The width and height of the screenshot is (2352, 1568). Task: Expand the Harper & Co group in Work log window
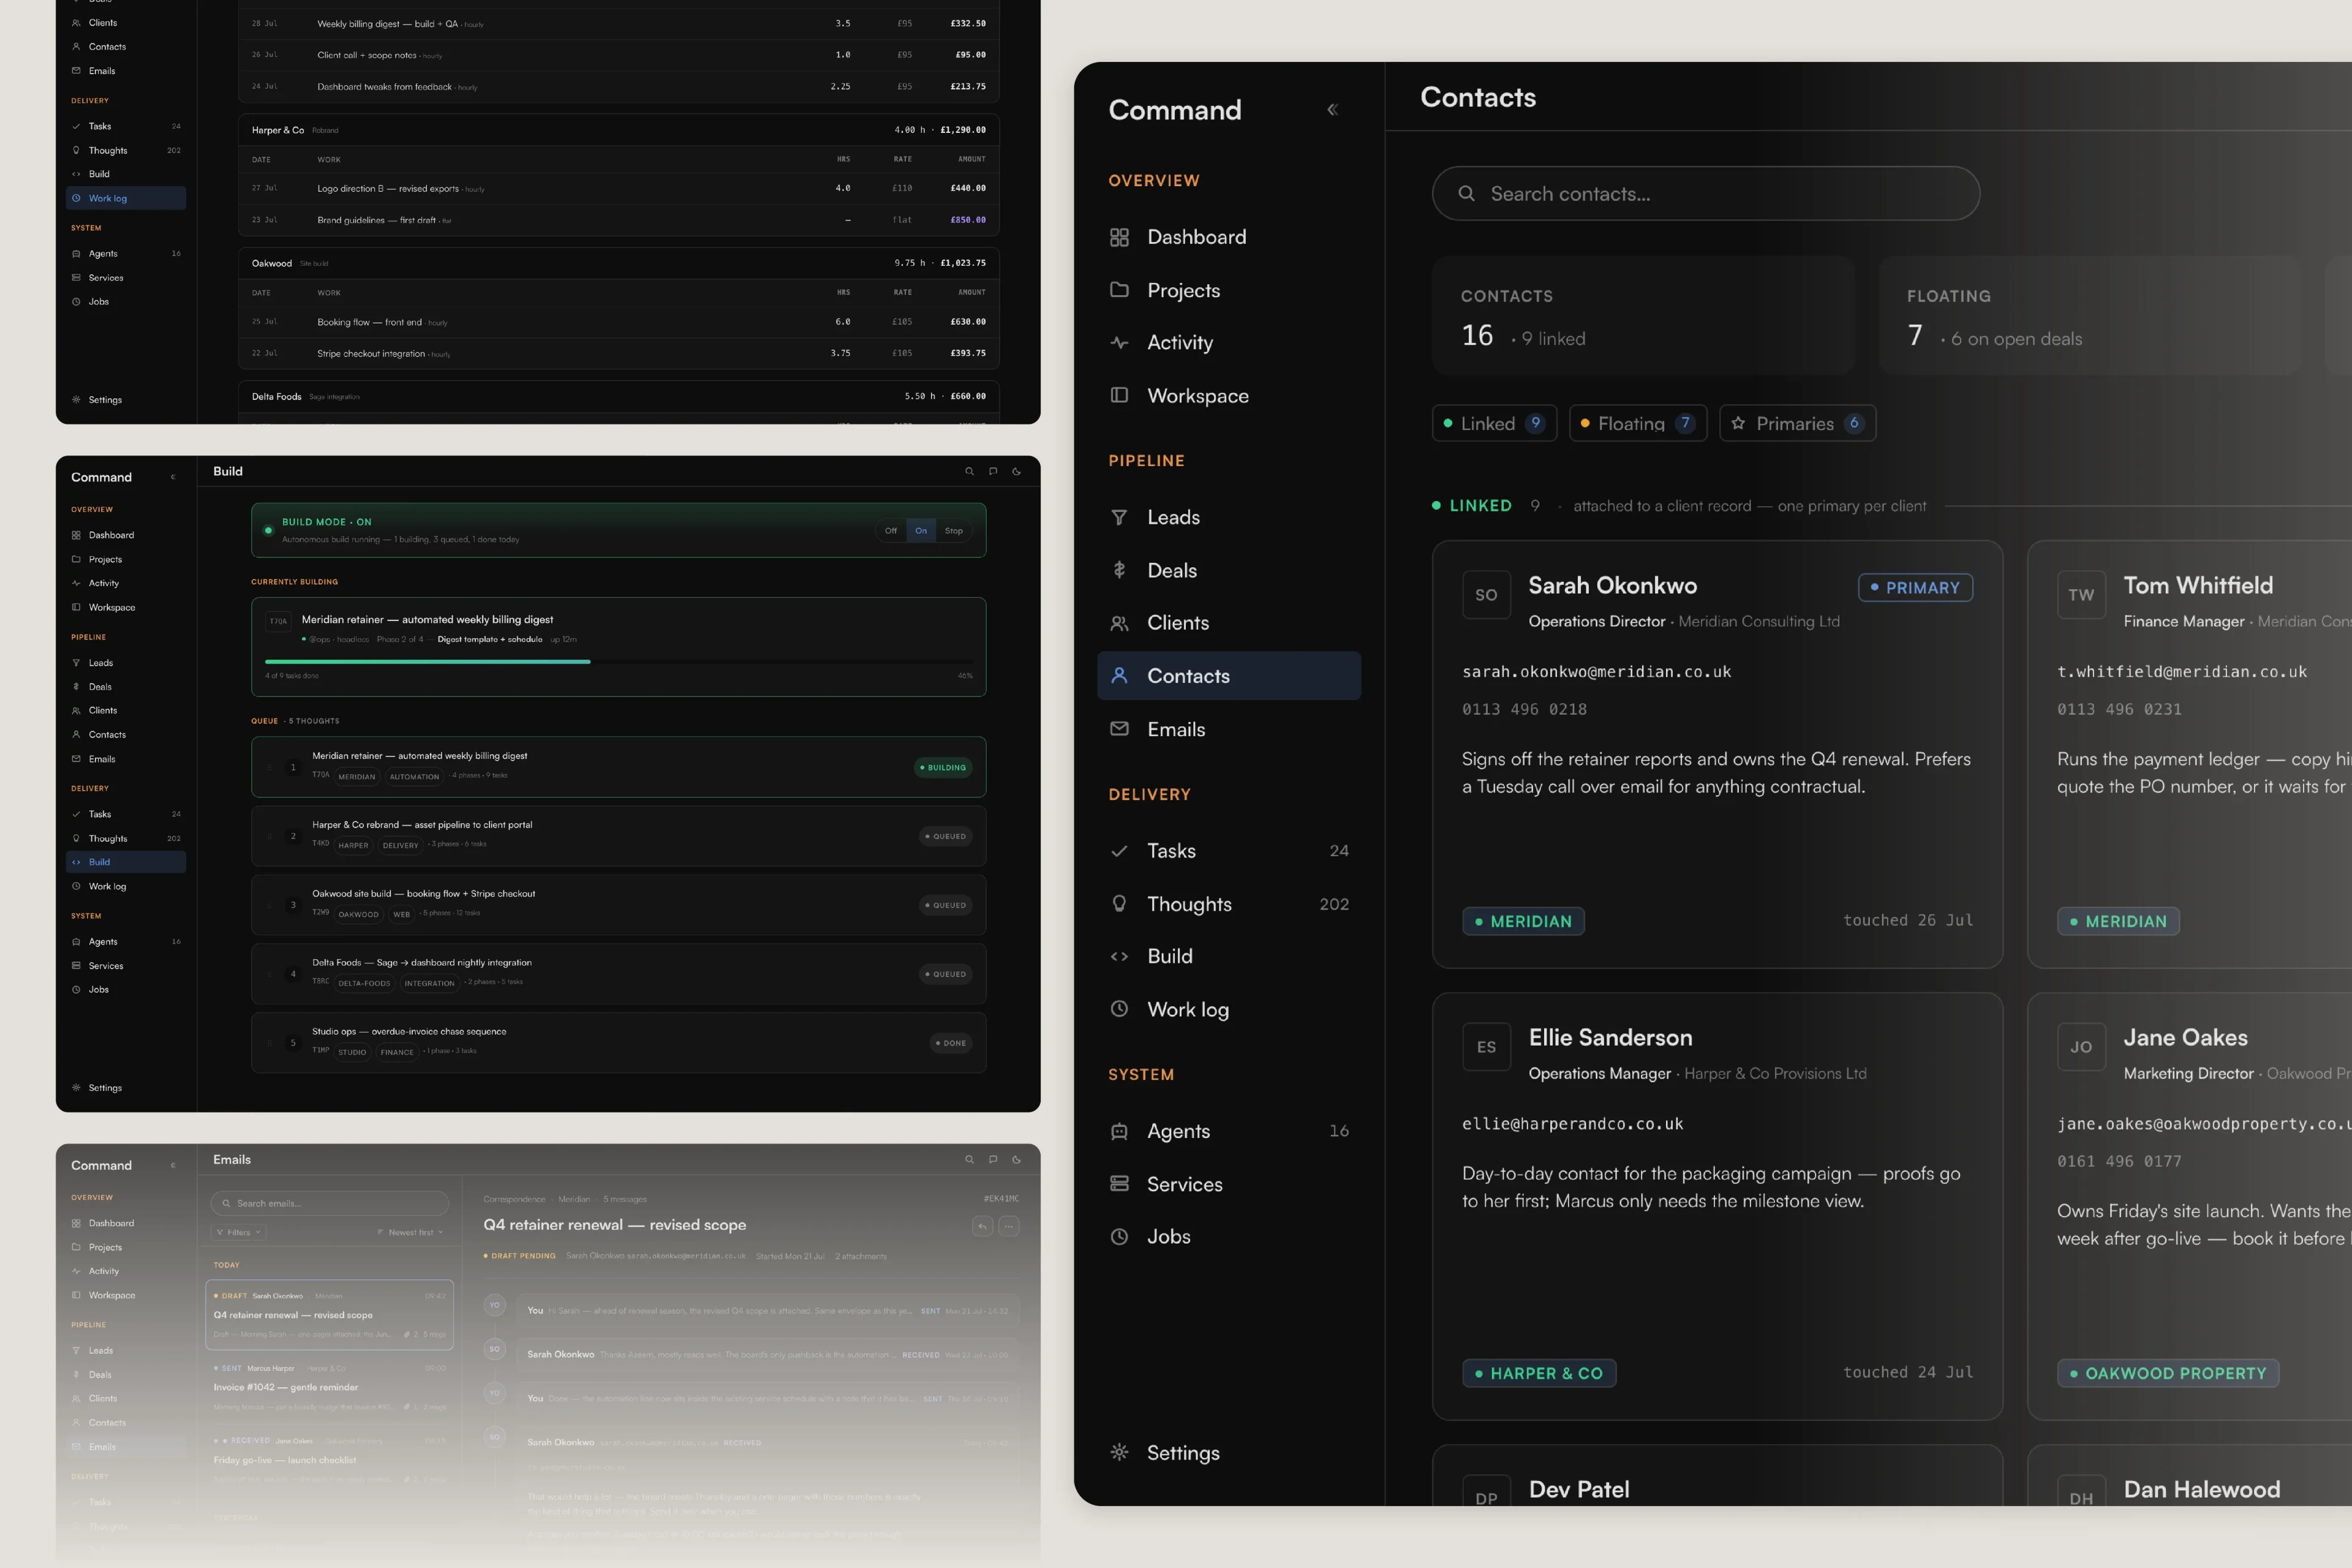[618, 130]
